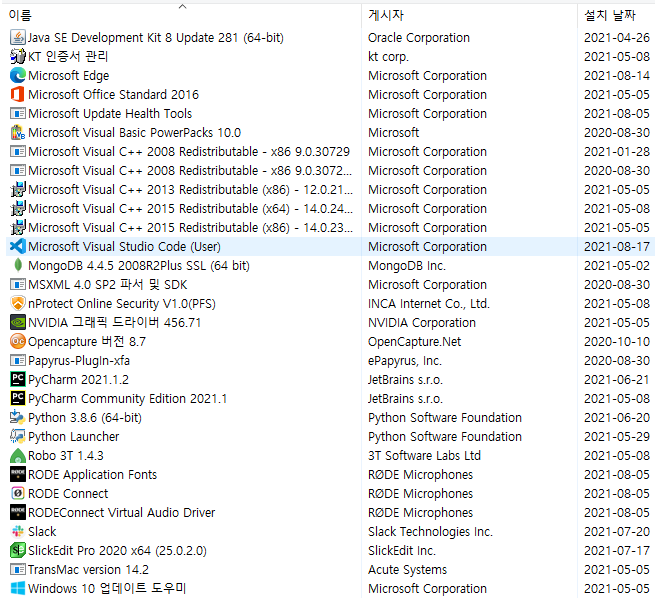Click the MSXML 4.0 SP2 icon
Screen dimensions: 655x598
(x=18, y=284)
